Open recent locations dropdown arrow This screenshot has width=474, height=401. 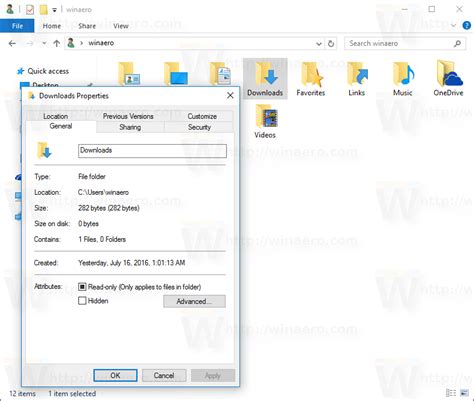click(44, 43)
